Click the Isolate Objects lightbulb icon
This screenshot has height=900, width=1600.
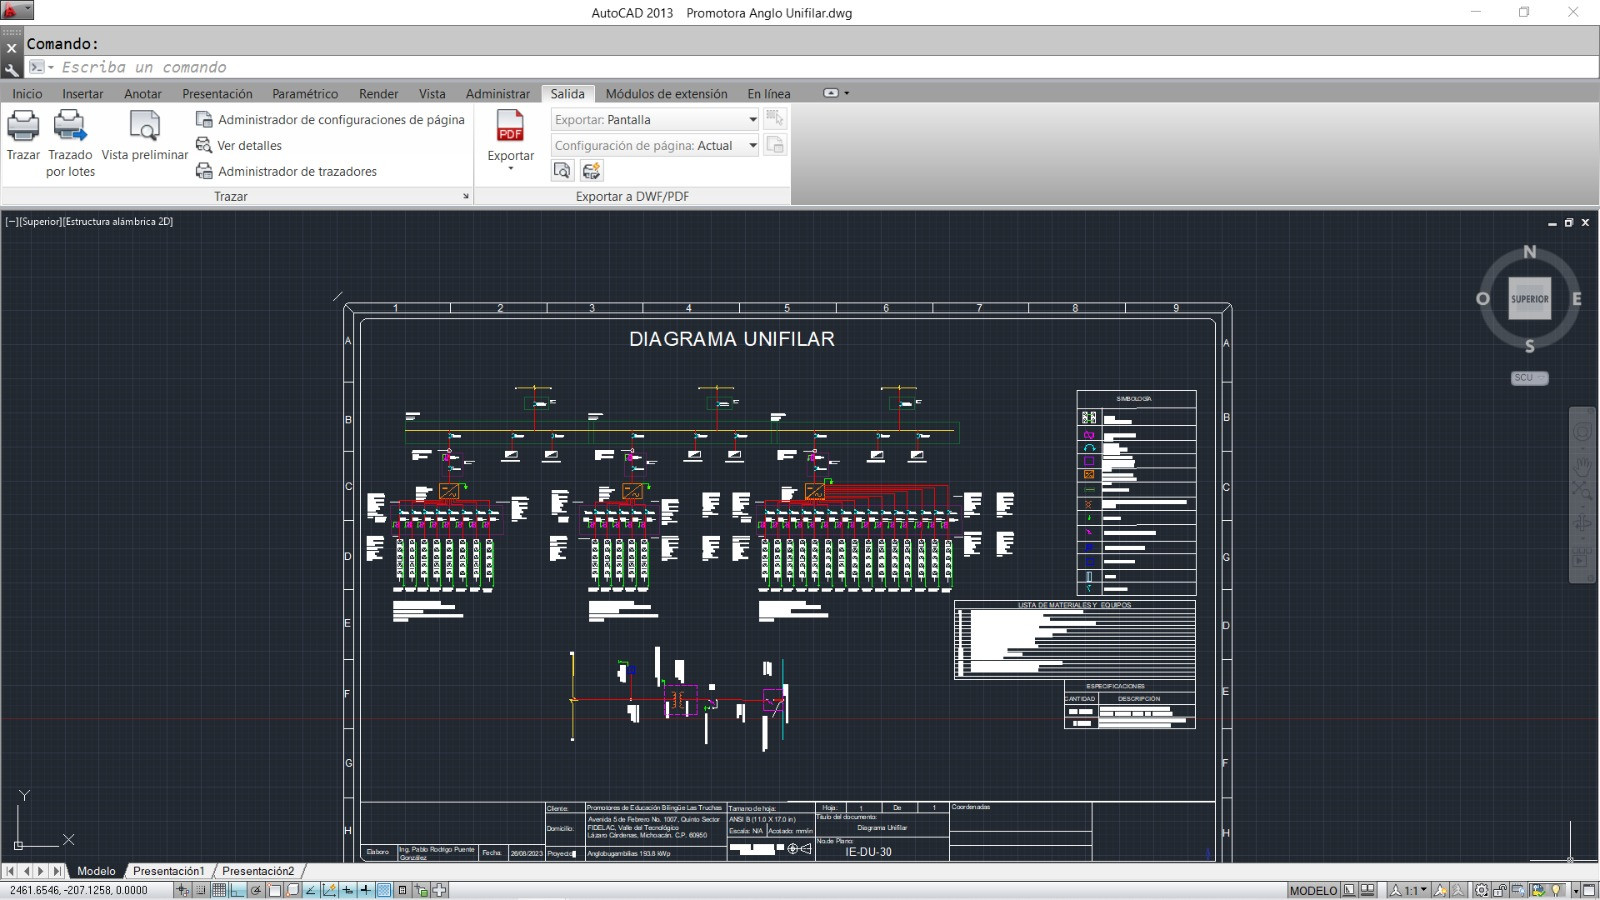(1556, 890)
